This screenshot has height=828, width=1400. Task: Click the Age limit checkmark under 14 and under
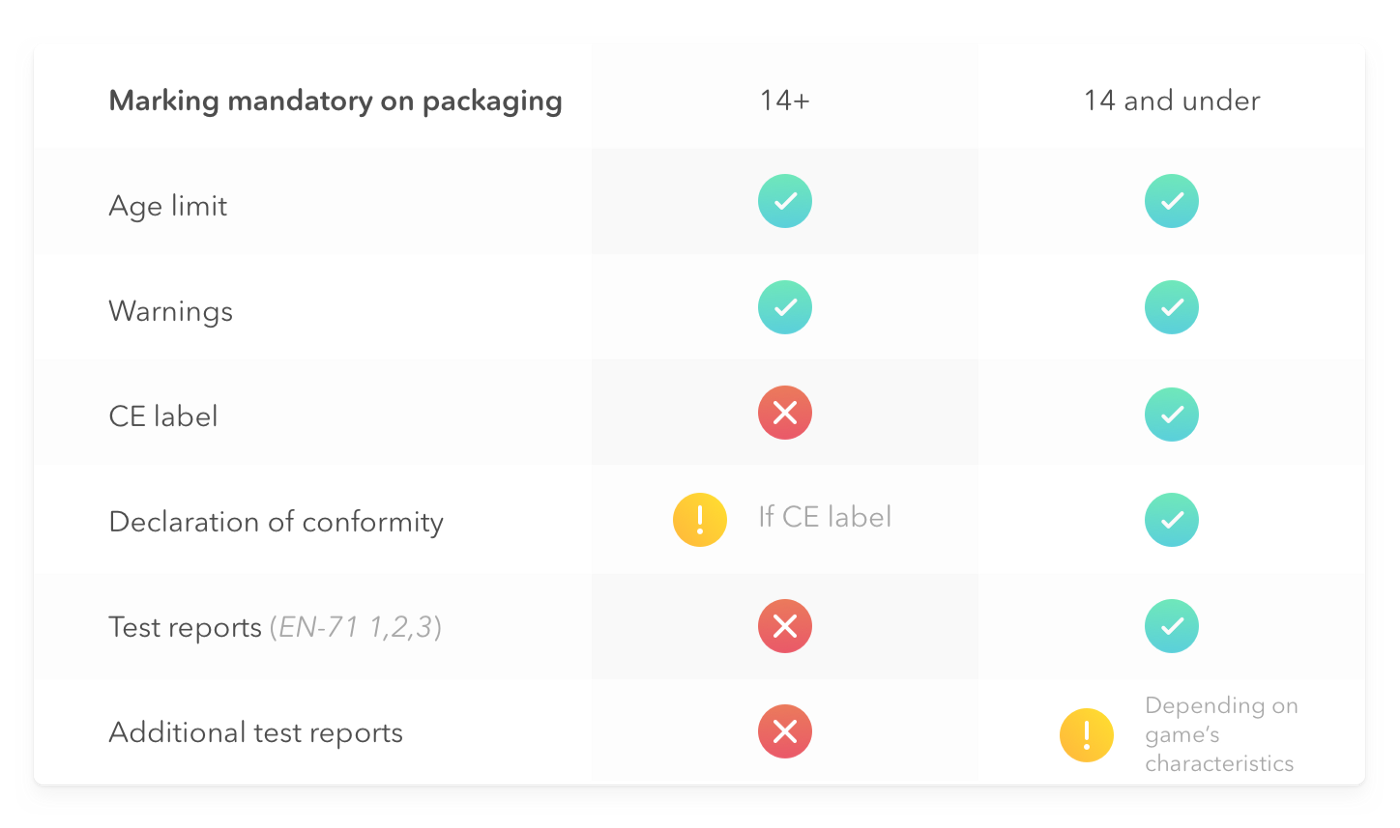[1171, 201]
